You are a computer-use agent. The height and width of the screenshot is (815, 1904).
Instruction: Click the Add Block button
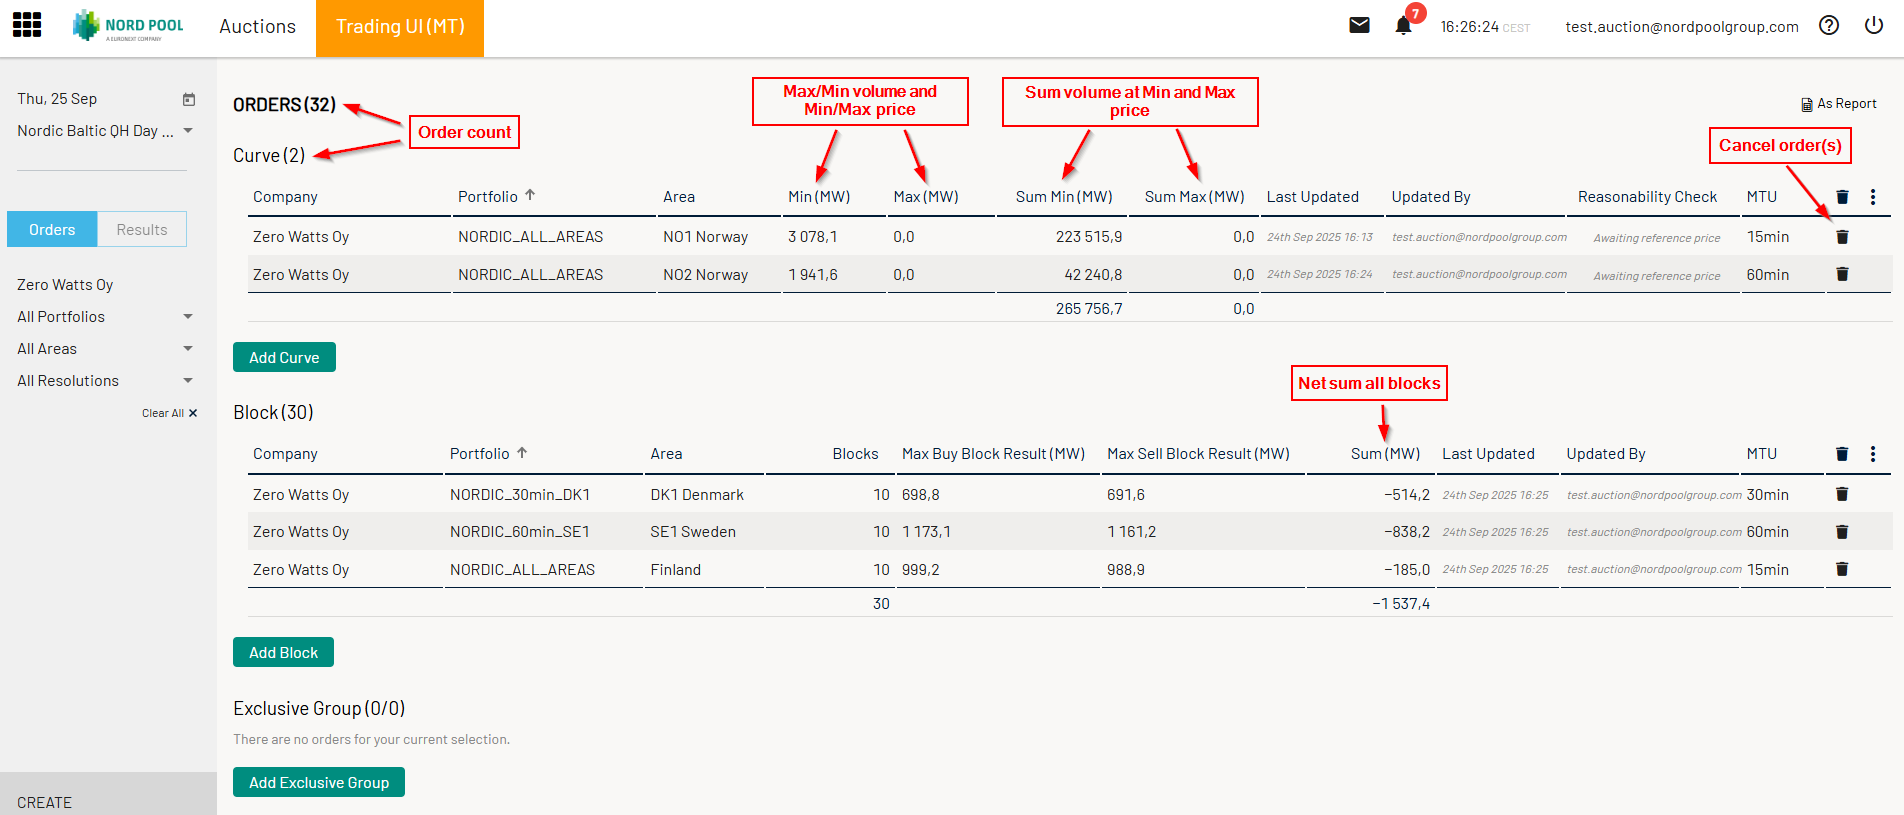tap(283, 652)
